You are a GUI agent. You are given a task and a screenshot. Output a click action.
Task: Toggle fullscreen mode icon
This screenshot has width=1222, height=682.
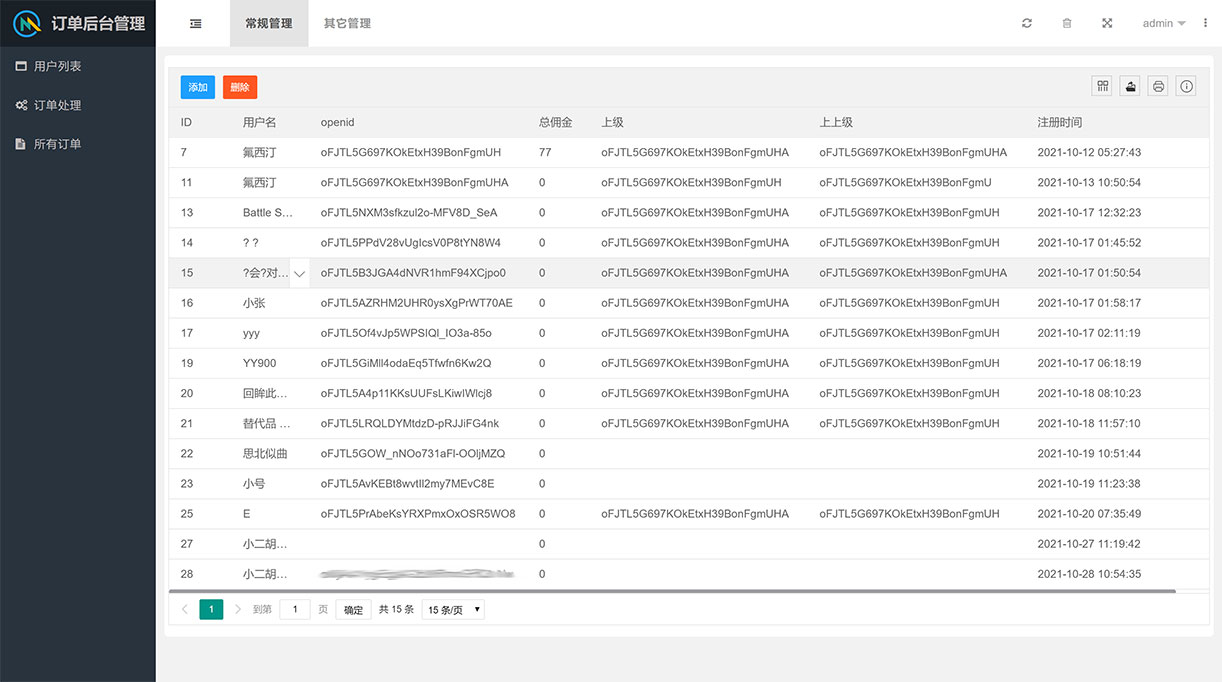[1106, 22]
